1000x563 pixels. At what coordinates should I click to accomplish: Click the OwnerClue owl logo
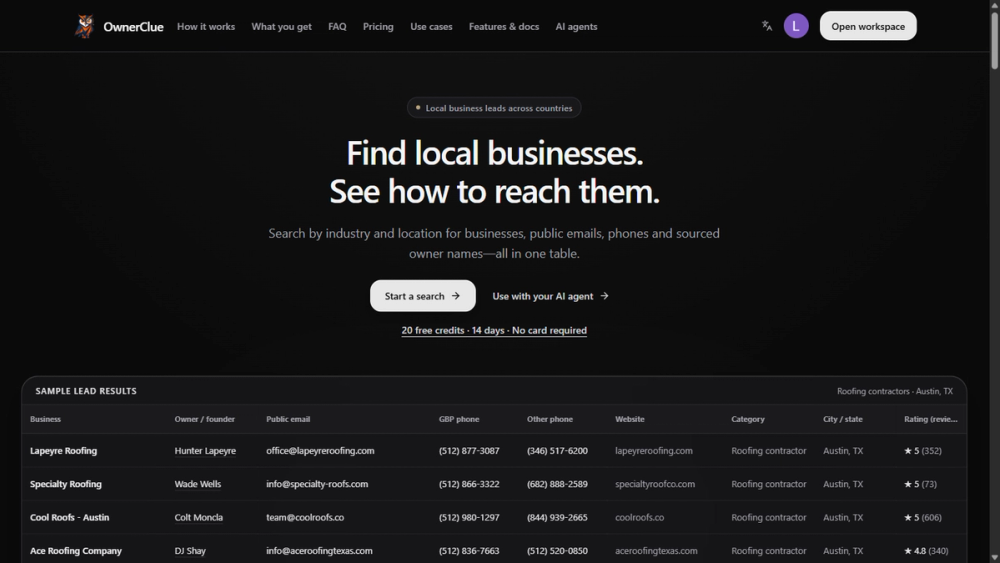(84, 26)
